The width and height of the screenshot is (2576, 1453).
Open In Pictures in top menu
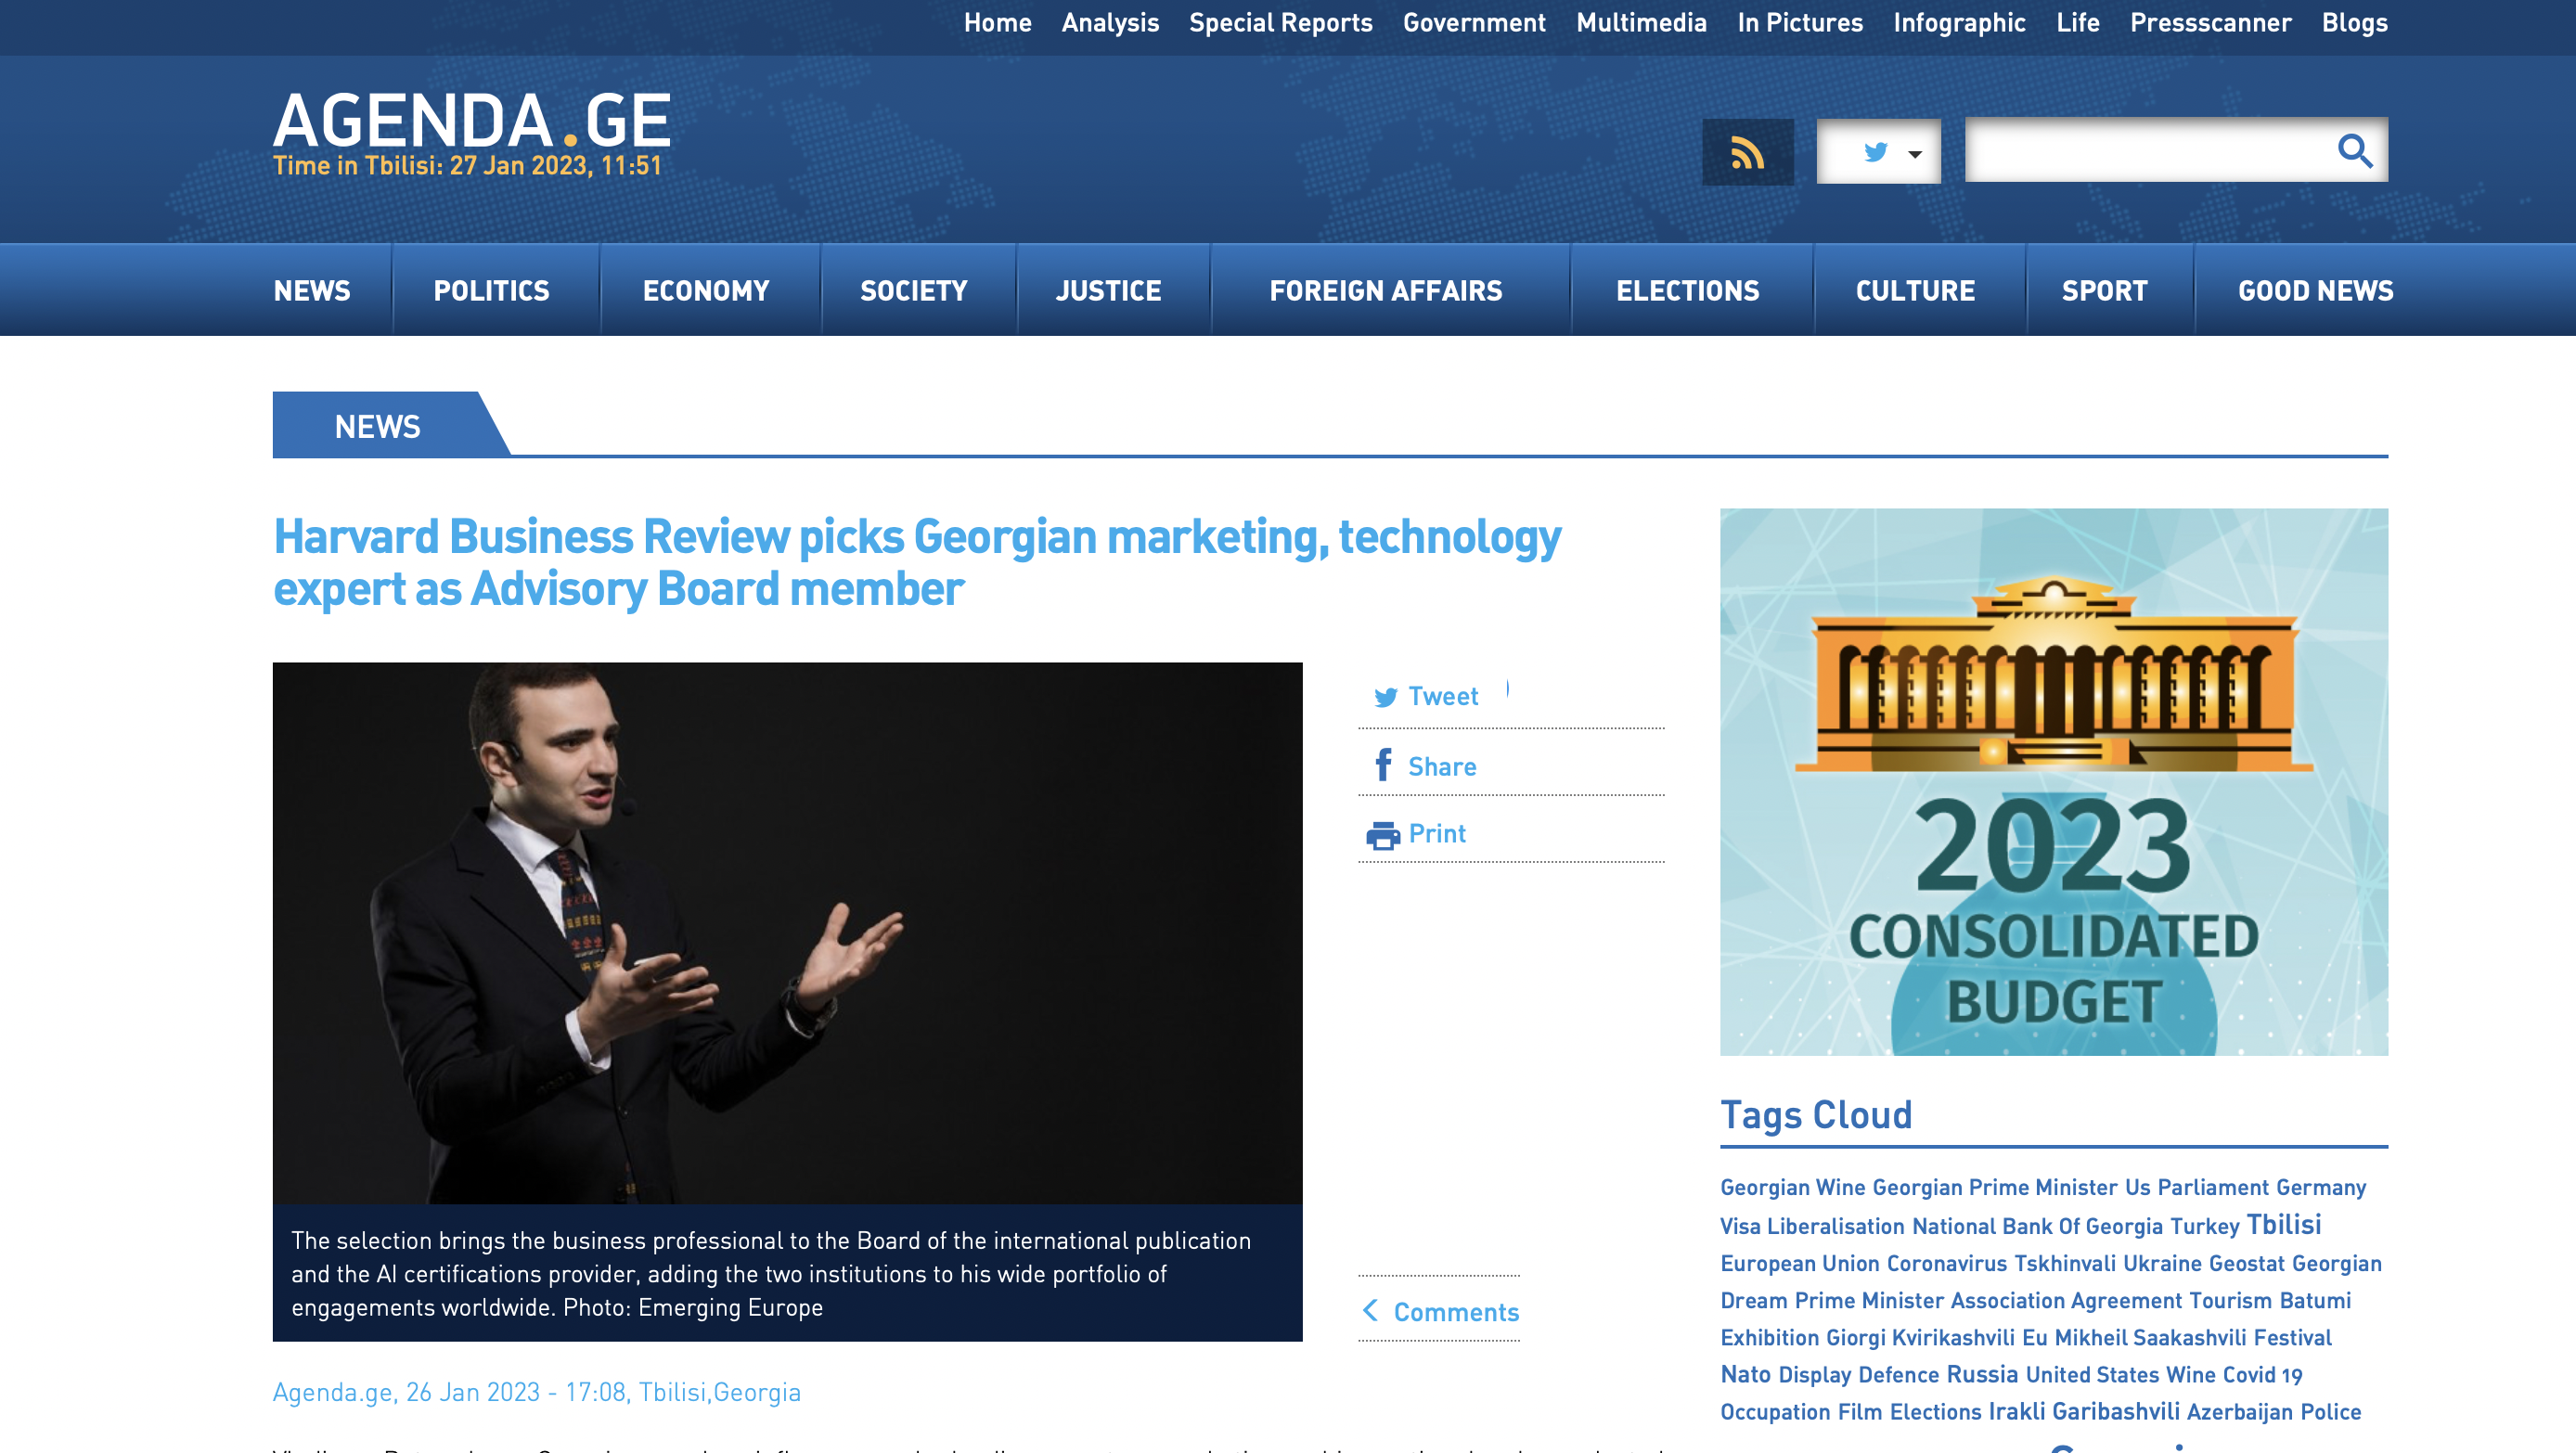[1799, 23]
